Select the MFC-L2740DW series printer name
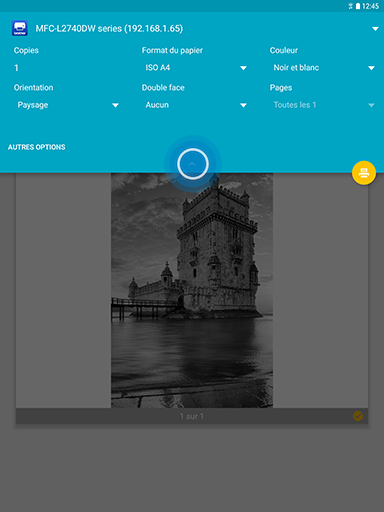 (x=109, y=29)
